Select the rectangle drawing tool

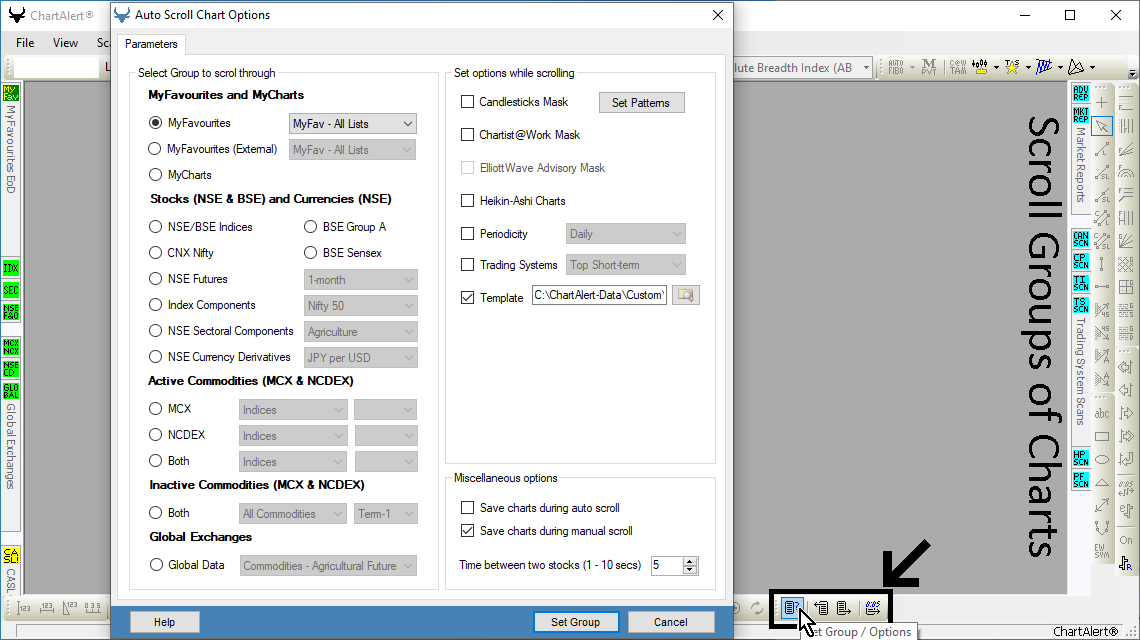[1102, 436]
